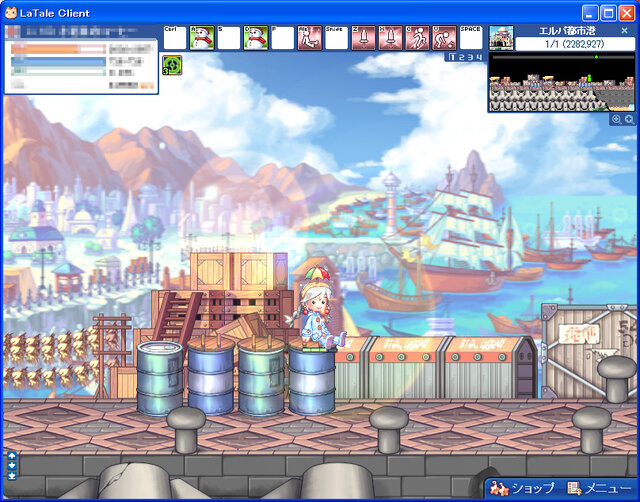
Task: Switch to hotbar page 4
Action: 479,57
